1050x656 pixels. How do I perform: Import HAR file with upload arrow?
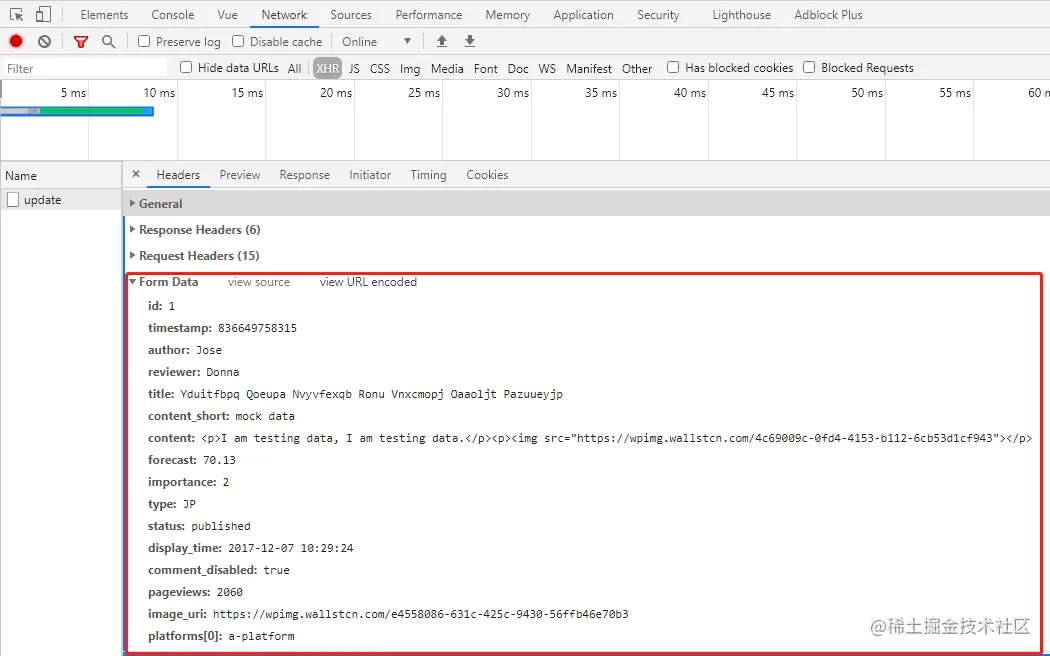pos(441,42)
